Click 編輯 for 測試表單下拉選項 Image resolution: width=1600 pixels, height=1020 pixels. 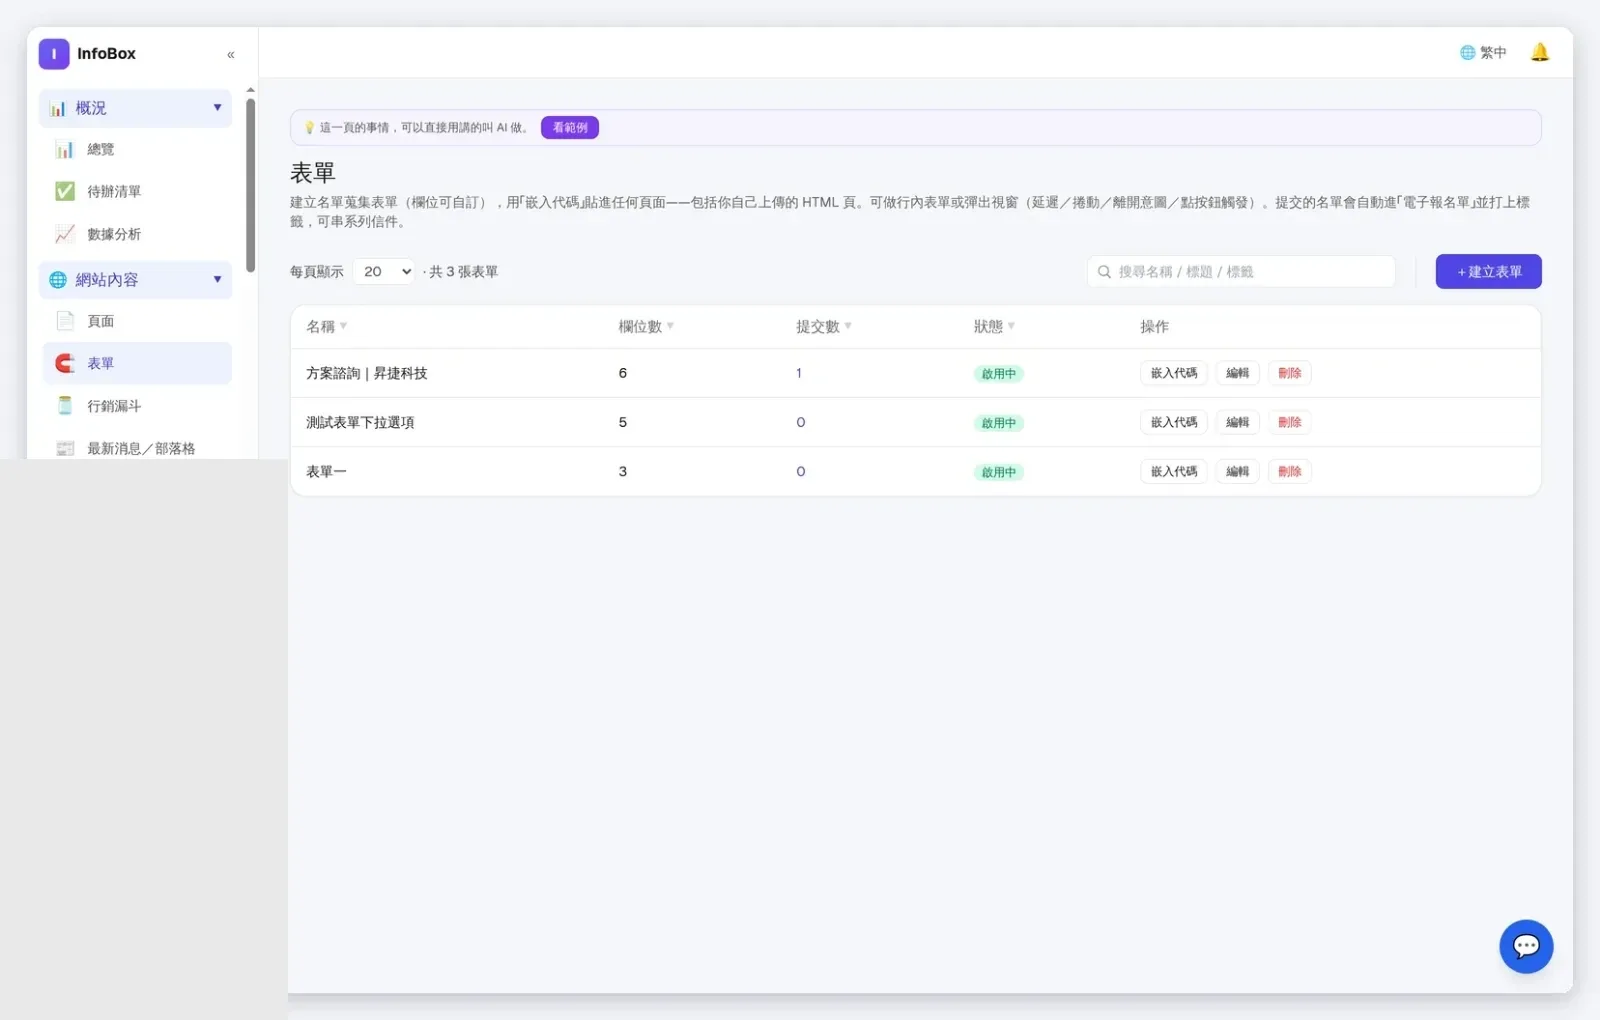(x=1238, y=422)
